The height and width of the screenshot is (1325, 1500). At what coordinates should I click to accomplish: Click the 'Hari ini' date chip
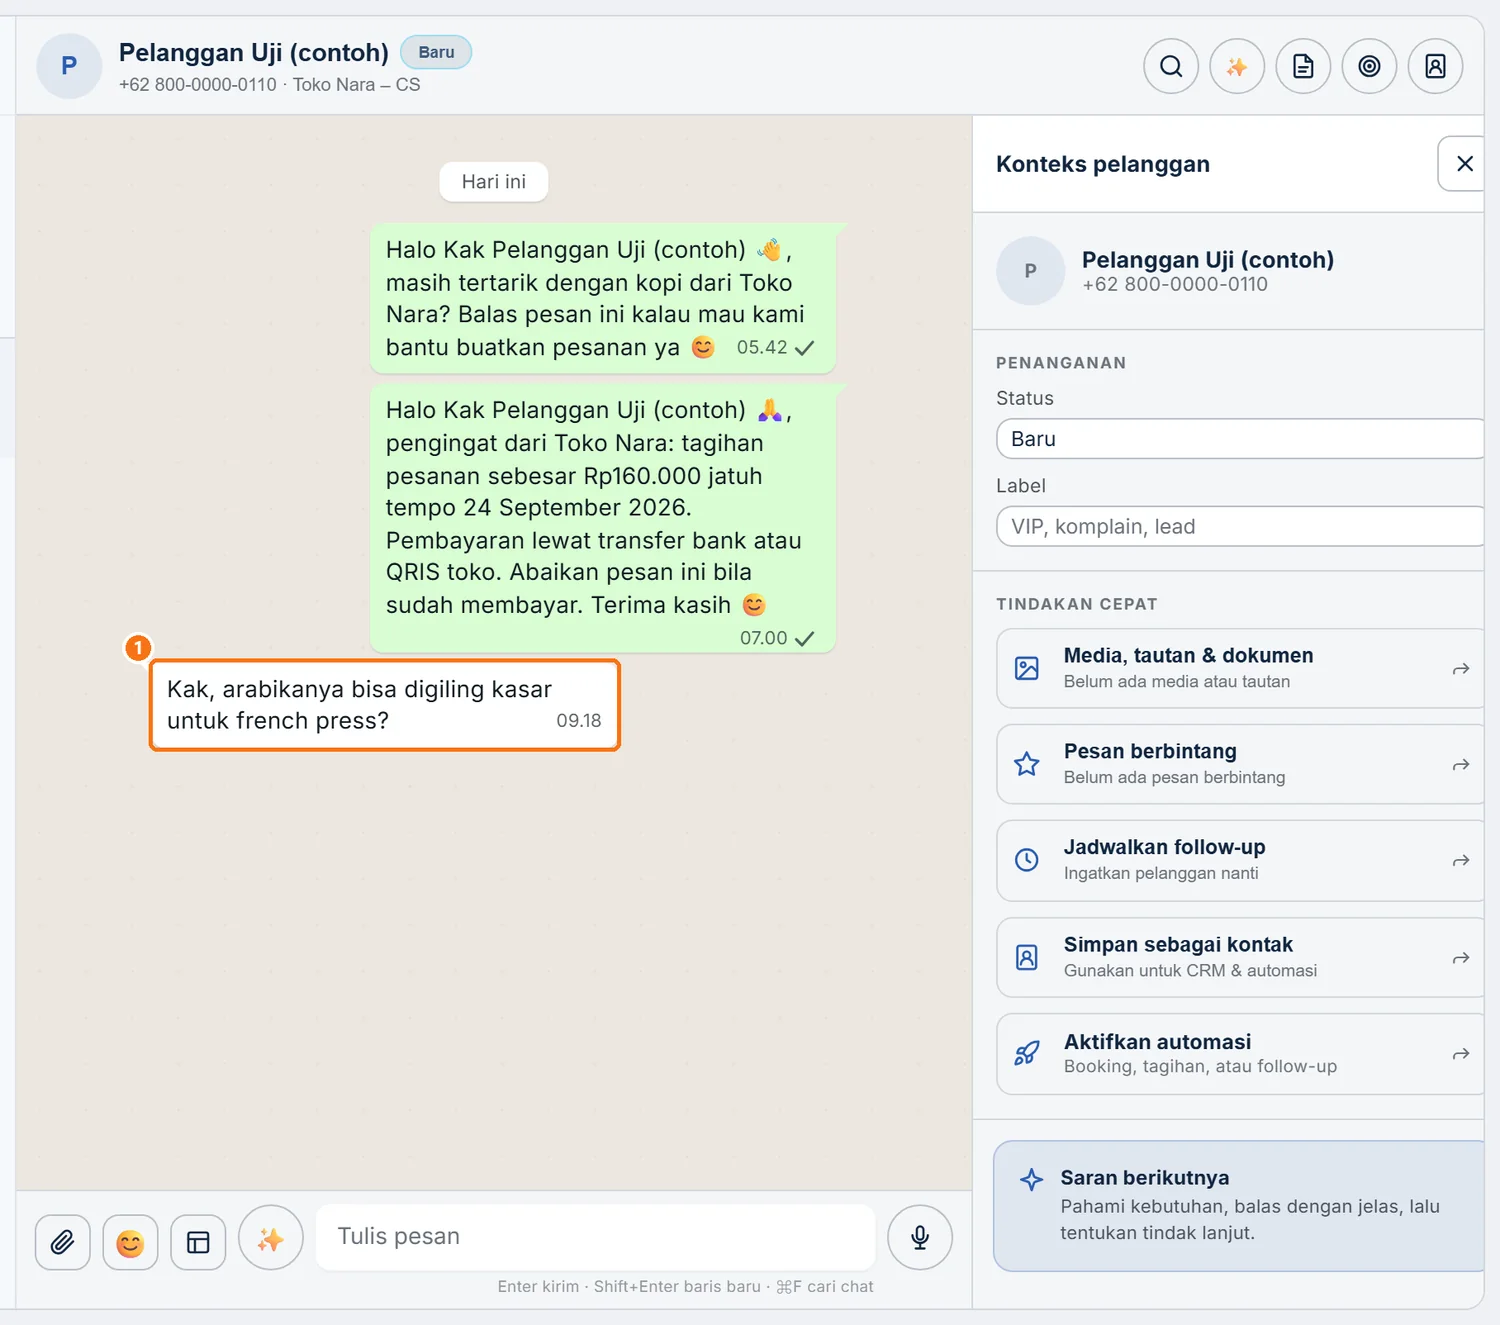click(x=494, y=182)
